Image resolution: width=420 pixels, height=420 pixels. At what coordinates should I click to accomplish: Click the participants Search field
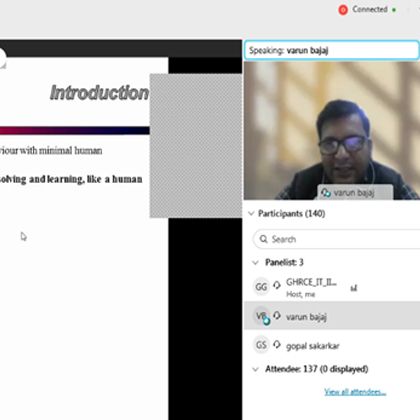(336, 239)
